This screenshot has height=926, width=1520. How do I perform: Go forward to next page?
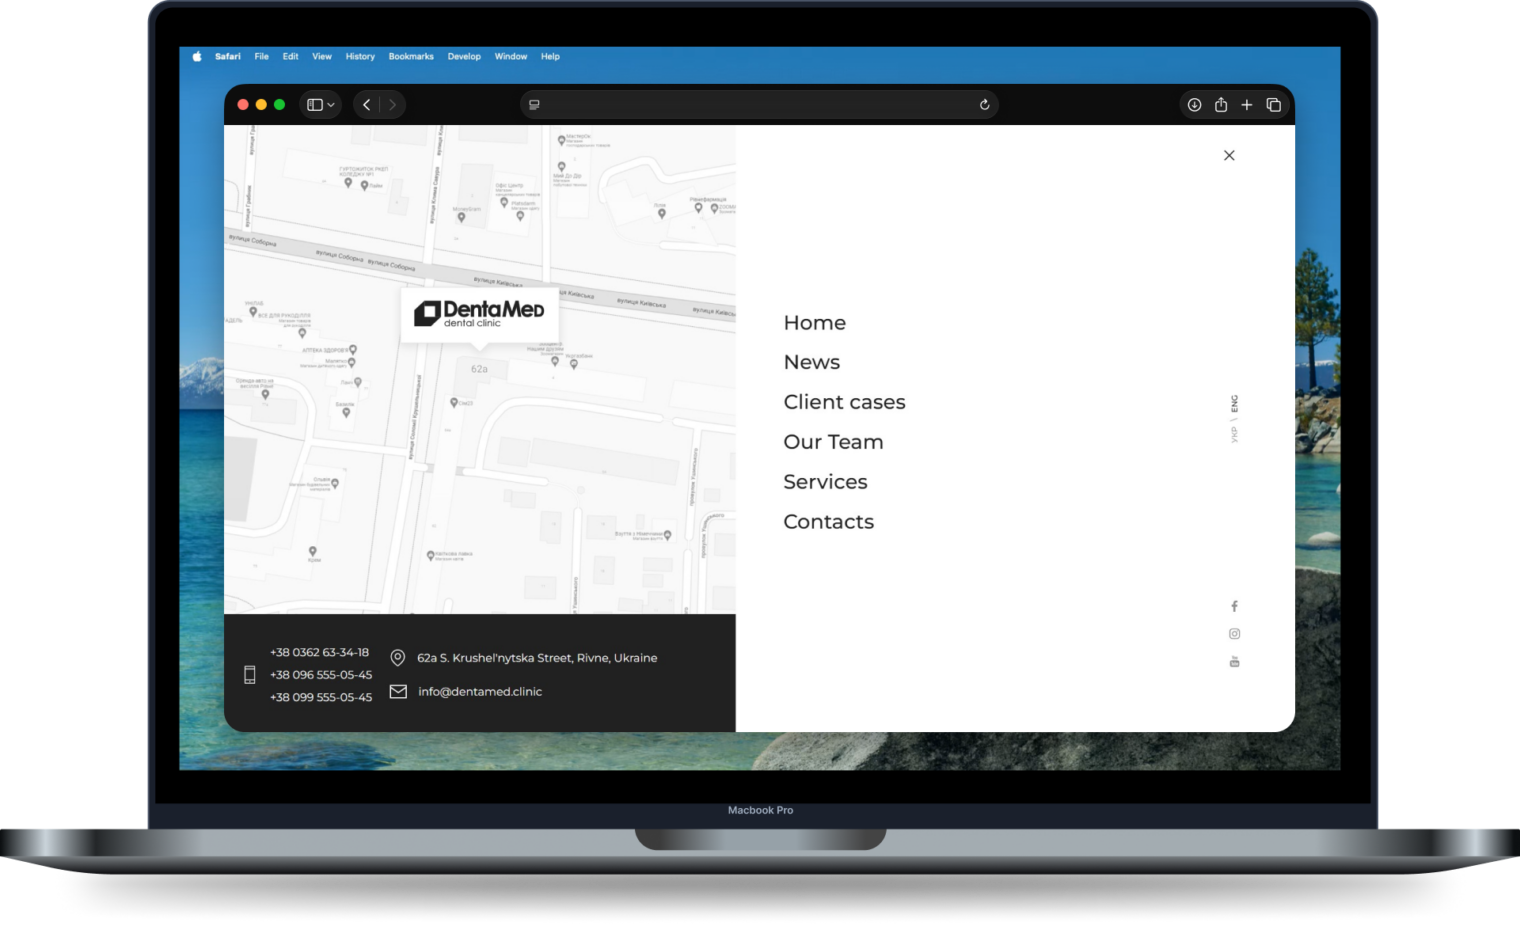[392, 105]
